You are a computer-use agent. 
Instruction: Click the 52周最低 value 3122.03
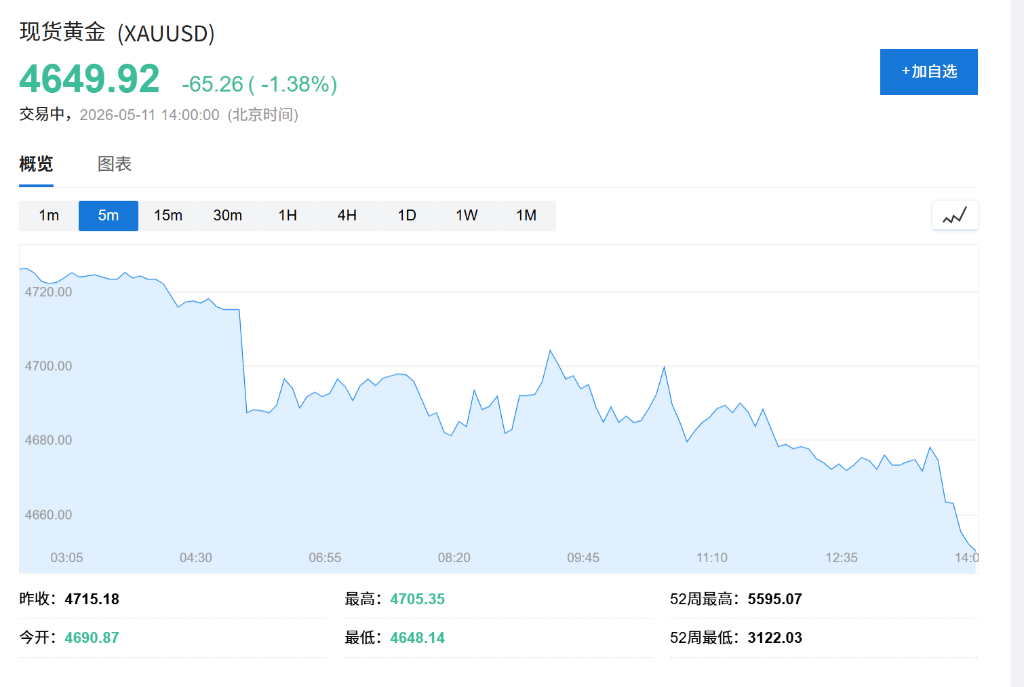point(775,637)
